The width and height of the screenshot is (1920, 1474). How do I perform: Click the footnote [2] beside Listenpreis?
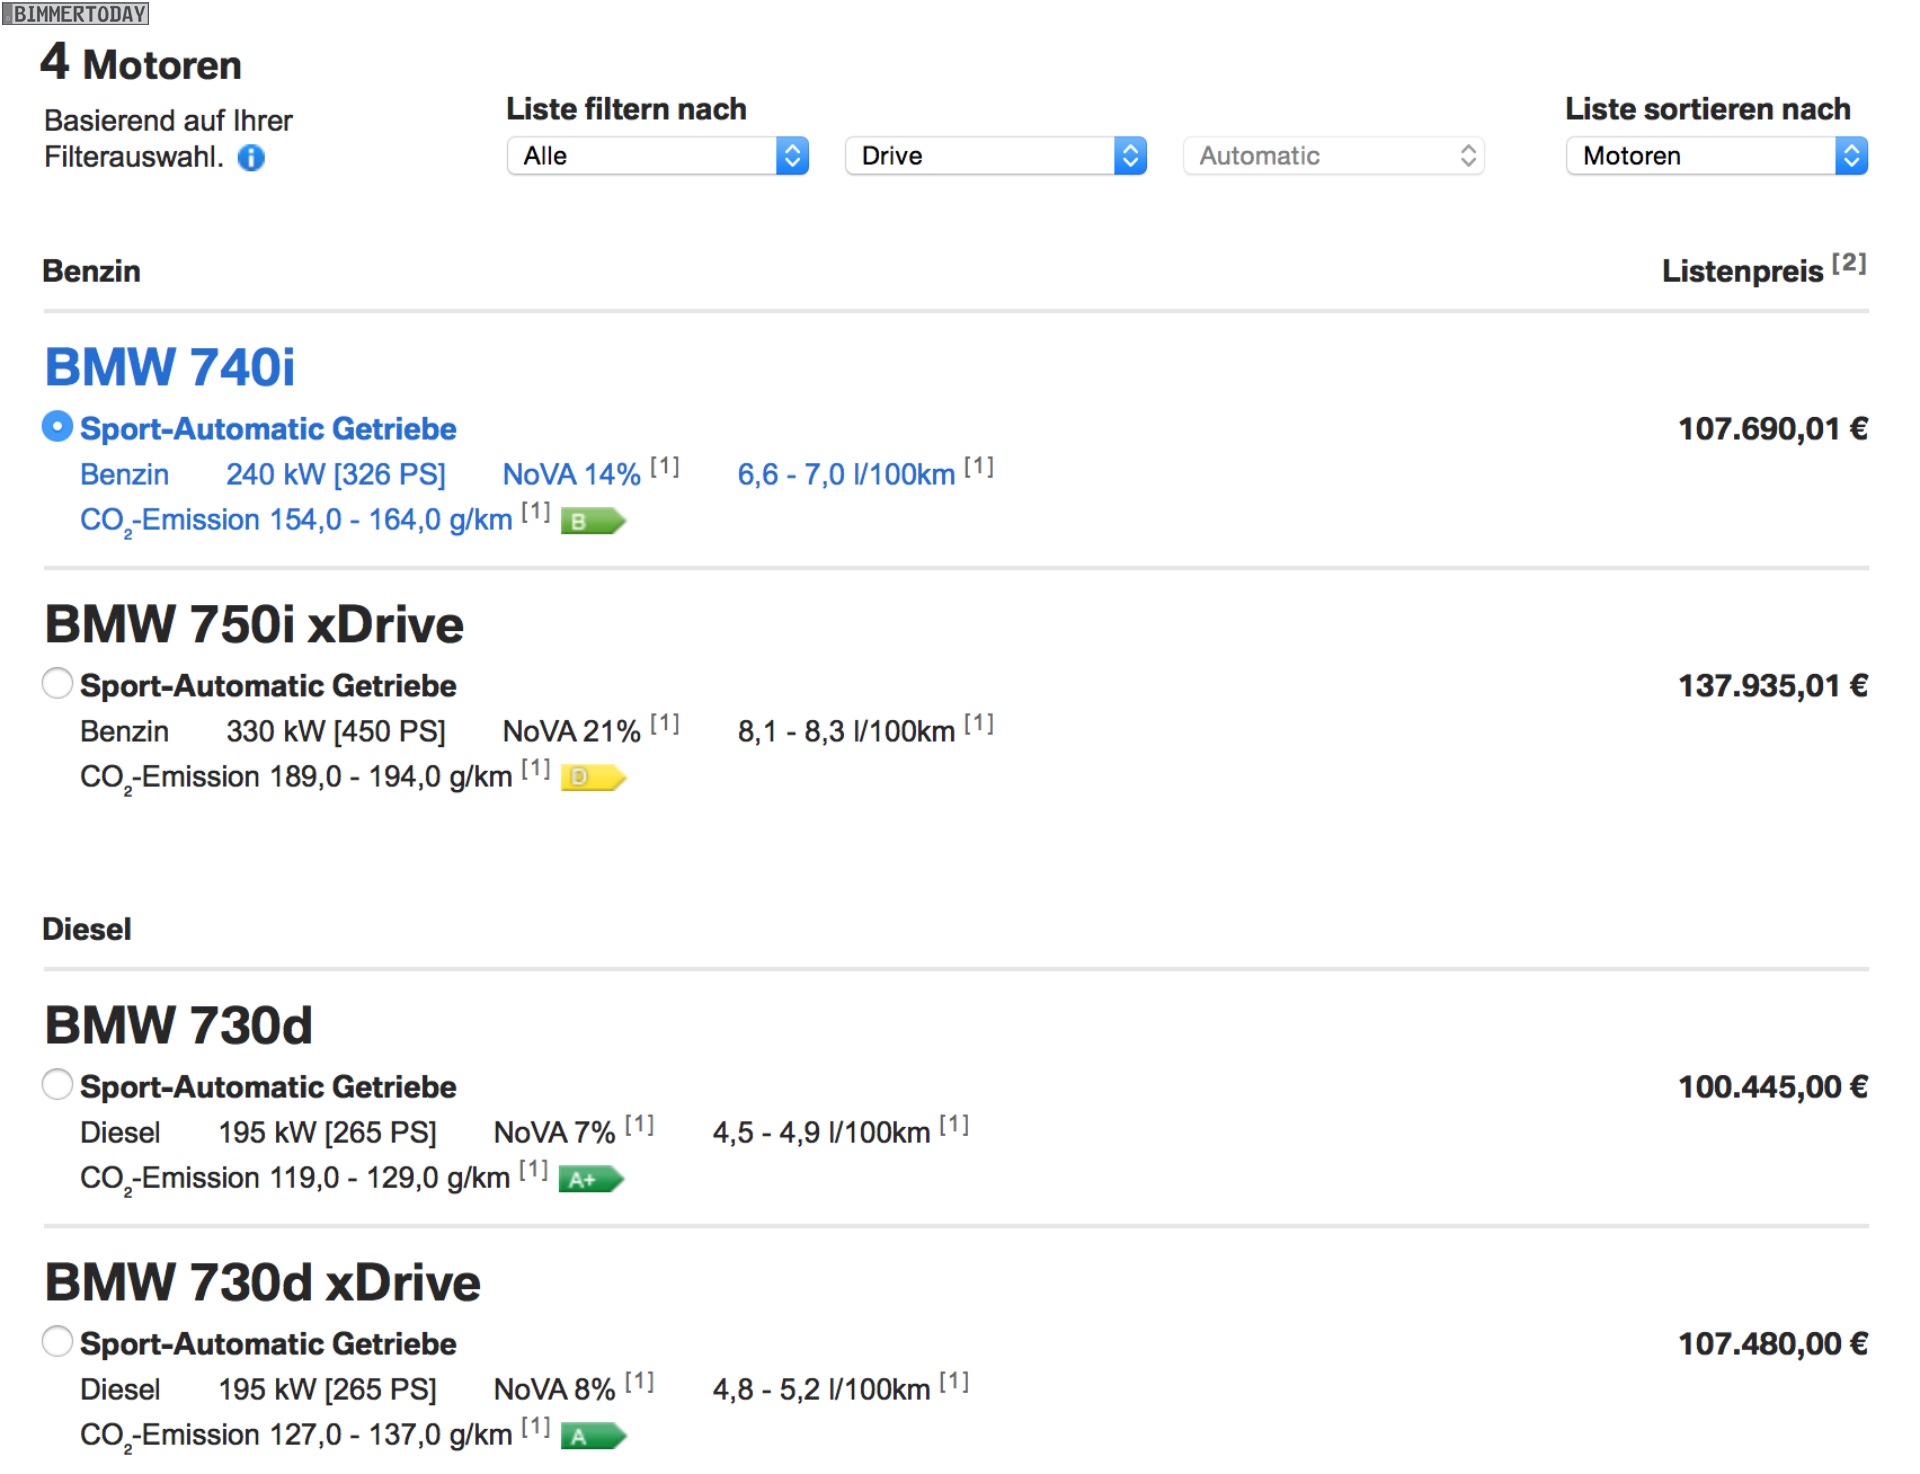click(x=1848, y=263)
